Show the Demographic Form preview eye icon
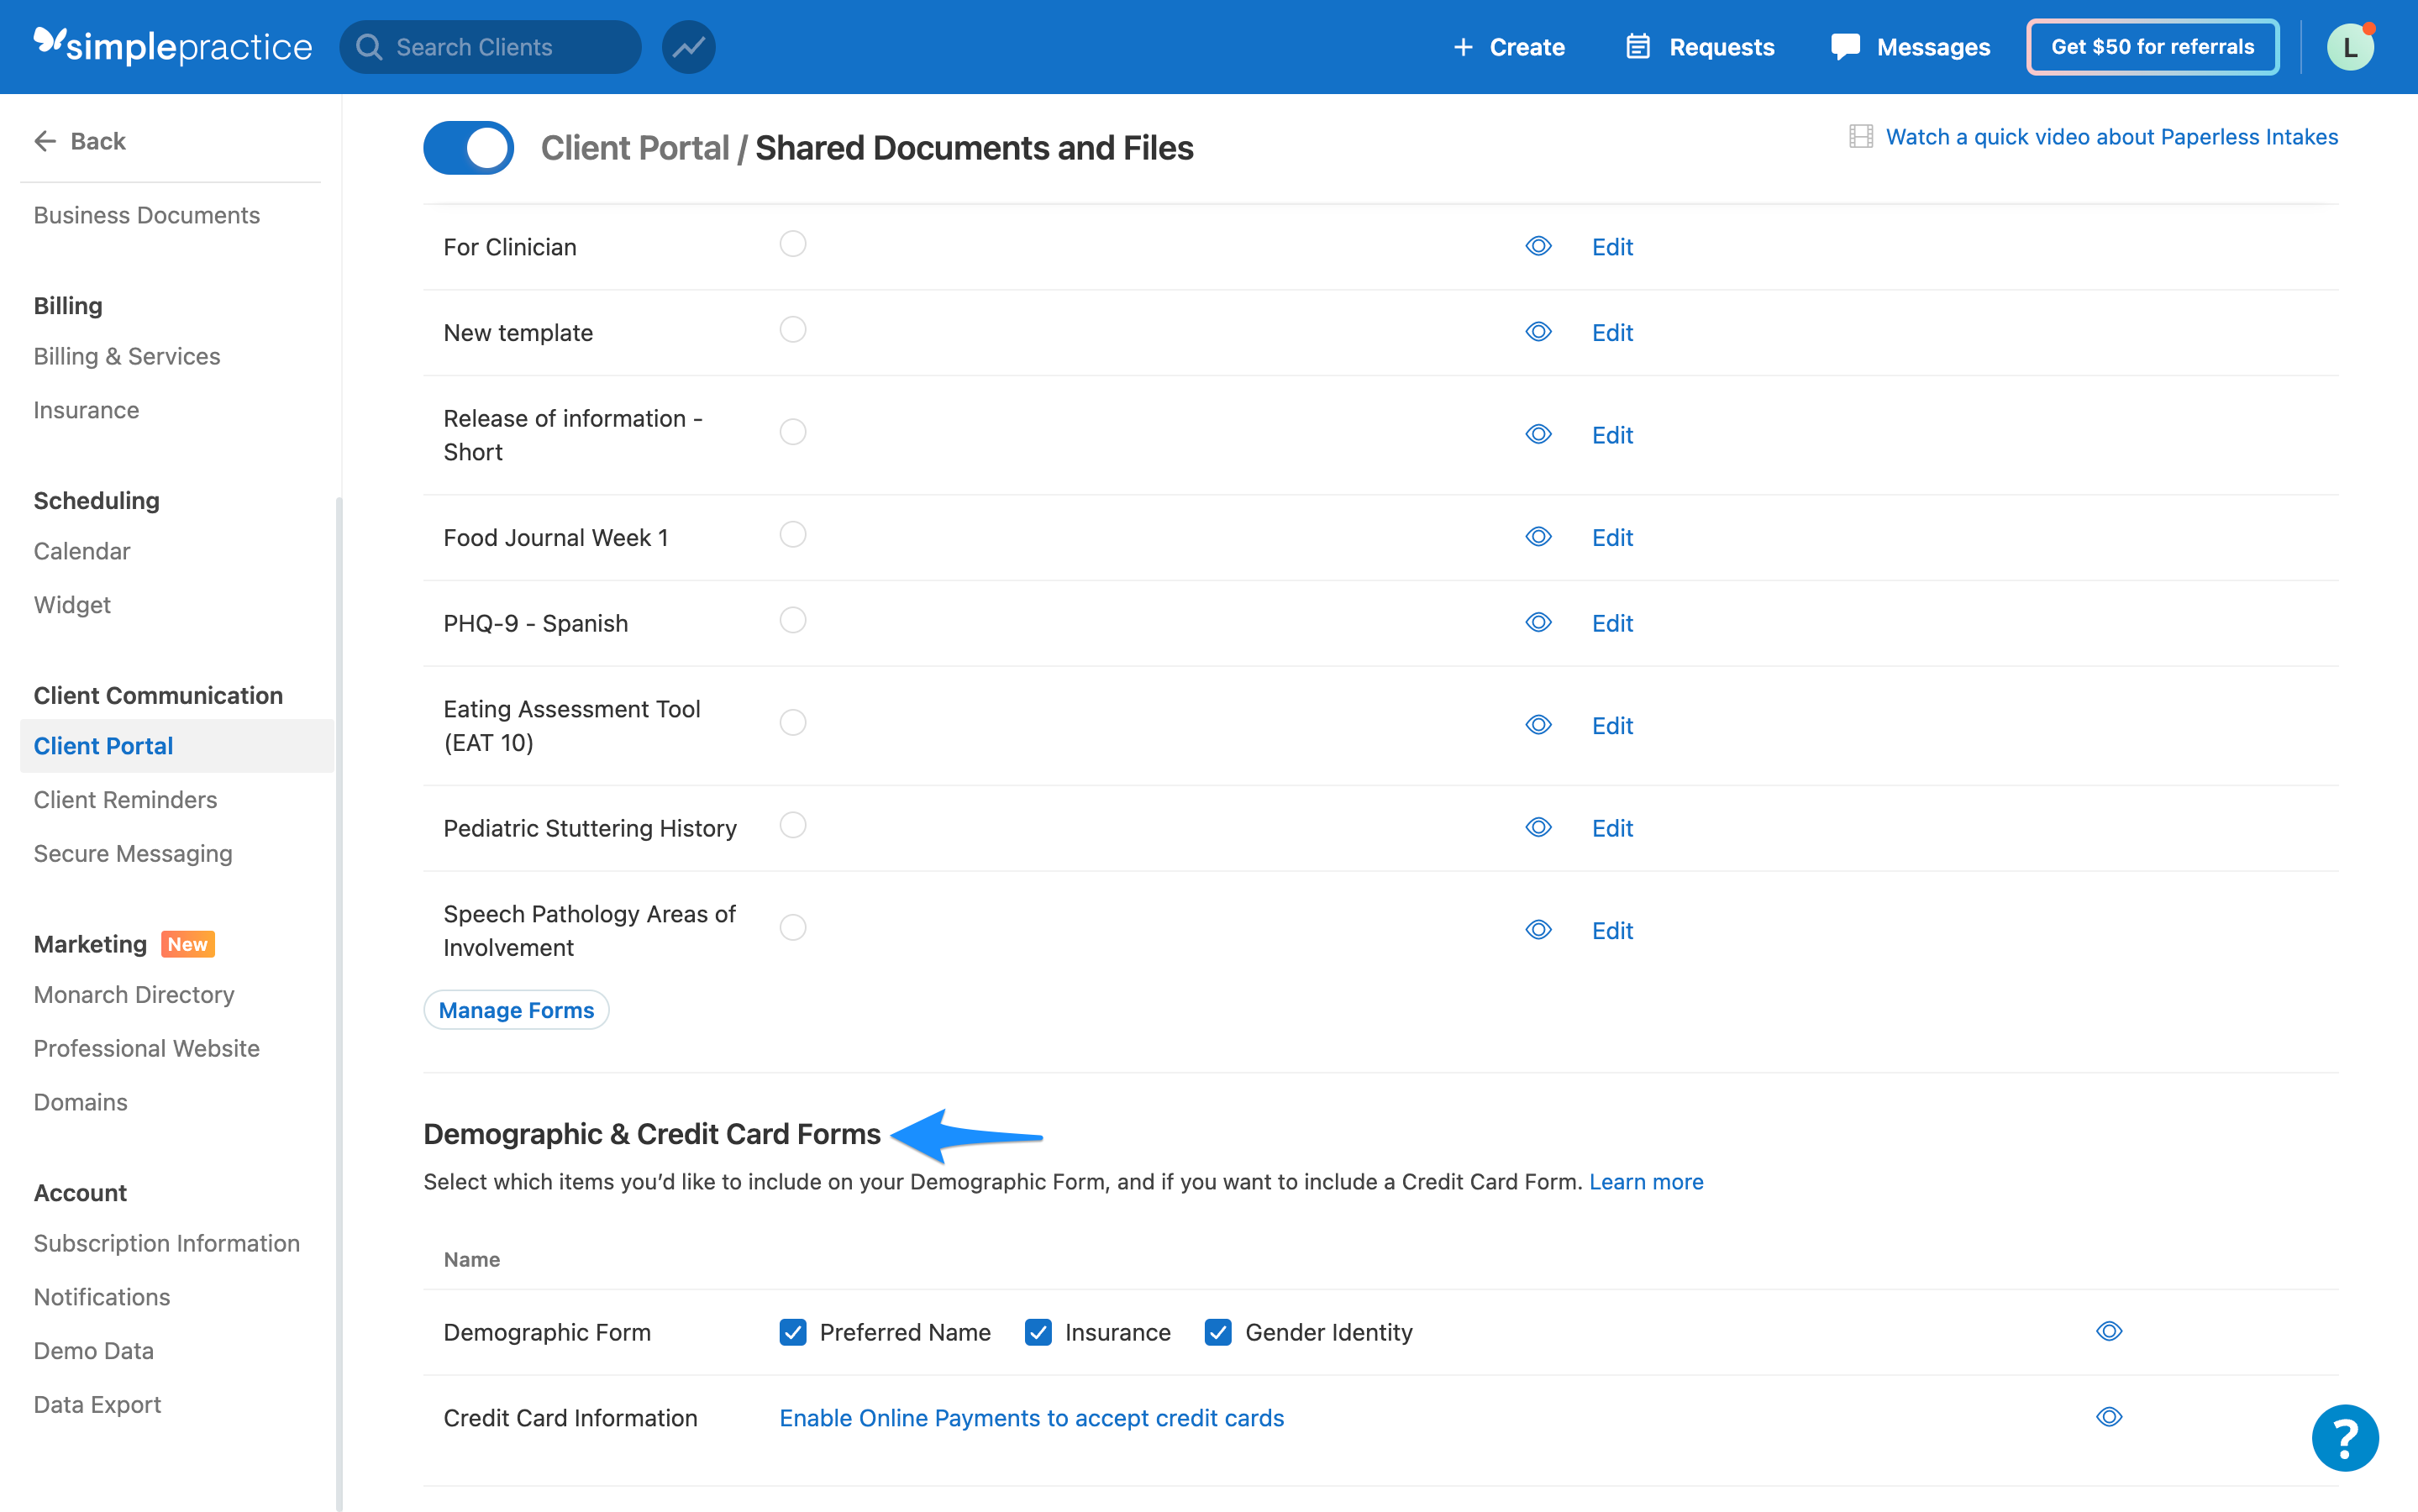2418x1512 pixels. tap(2108, 1331)
